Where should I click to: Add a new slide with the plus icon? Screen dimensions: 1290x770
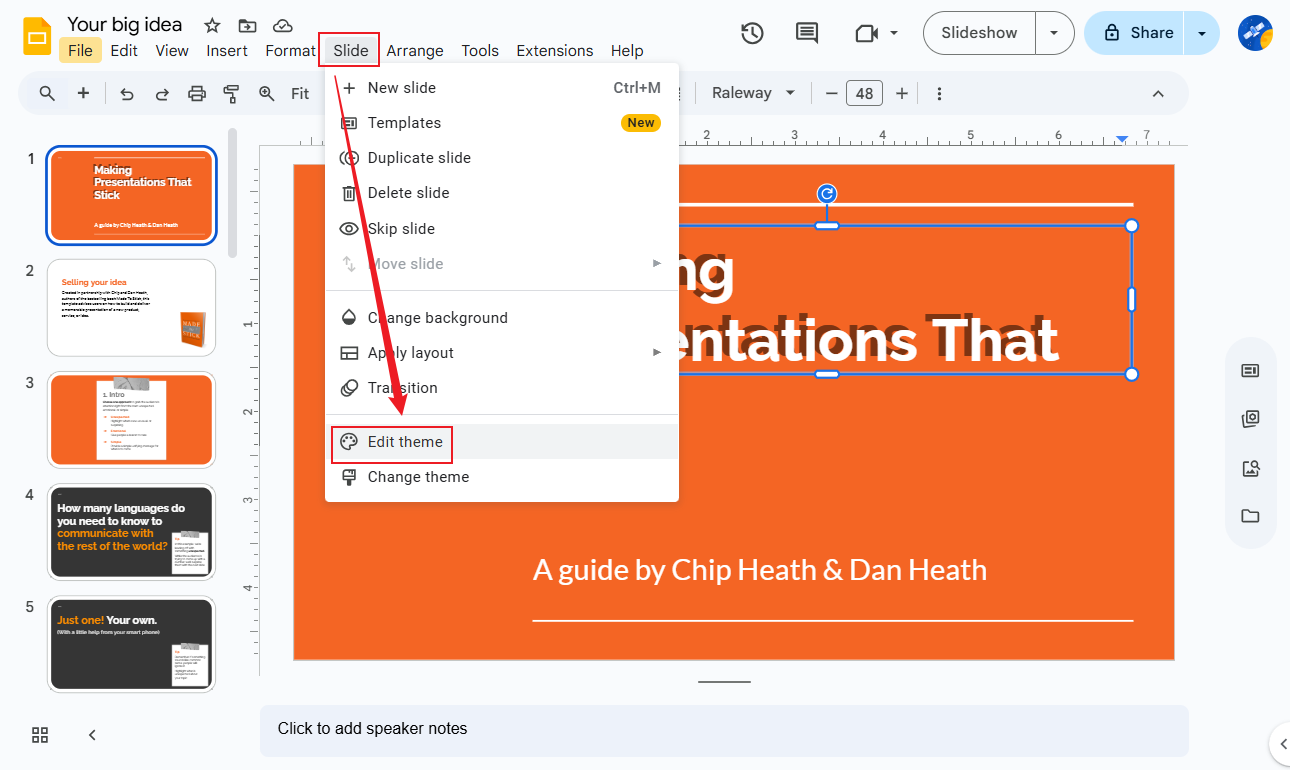[83, 93]
